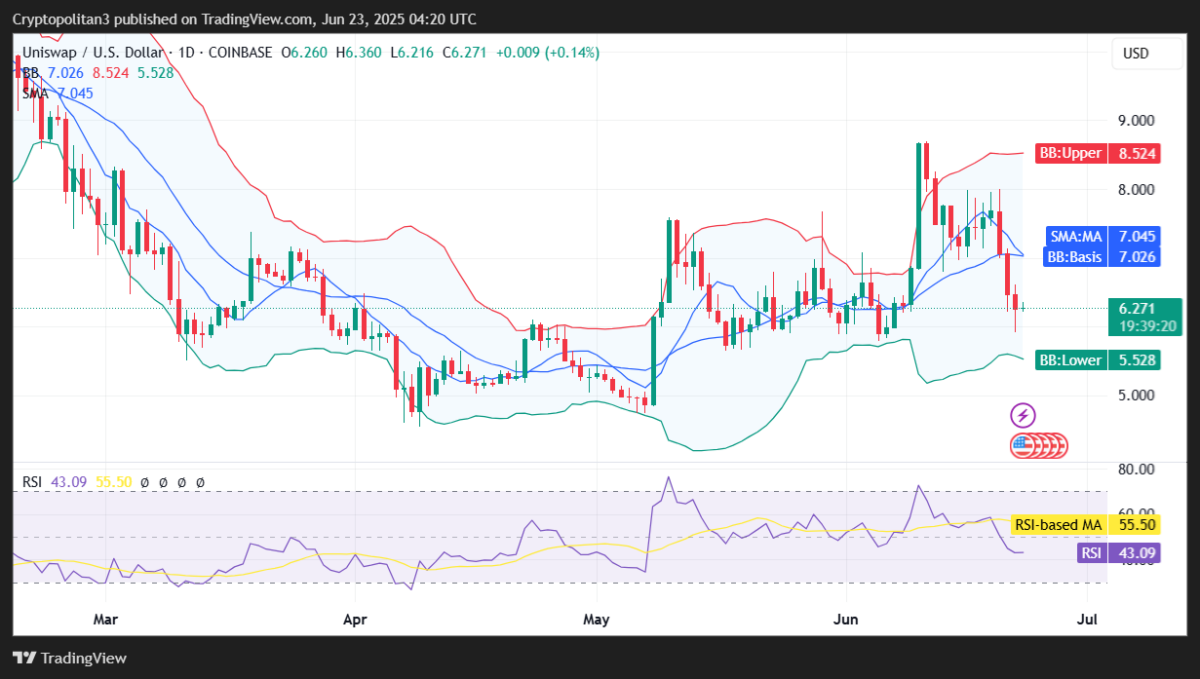Click the 43.09 value in RSI legend
Screen dimensions: 1200x679
(x=70, y=482)
